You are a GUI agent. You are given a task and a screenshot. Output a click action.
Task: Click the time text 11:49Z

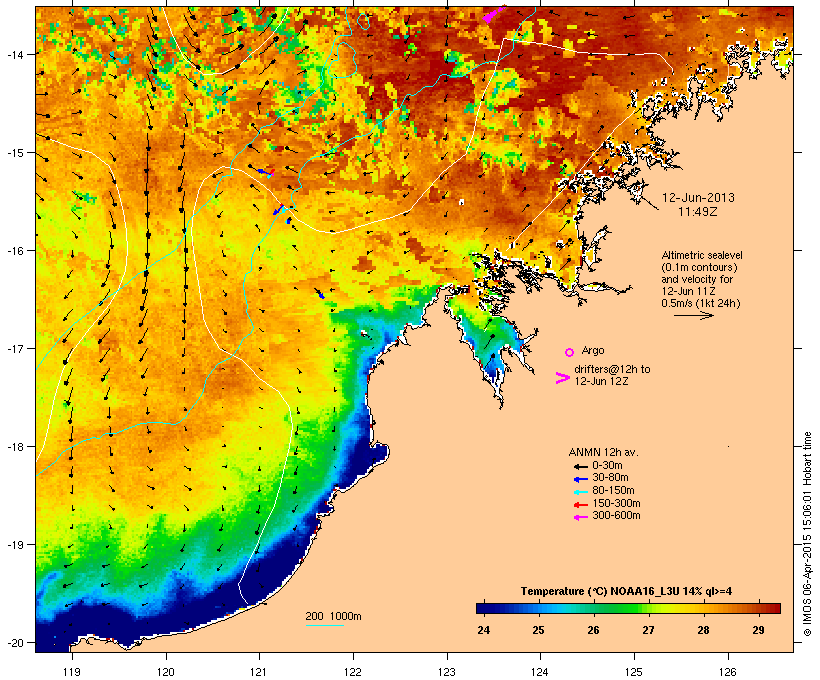point(698,212)
